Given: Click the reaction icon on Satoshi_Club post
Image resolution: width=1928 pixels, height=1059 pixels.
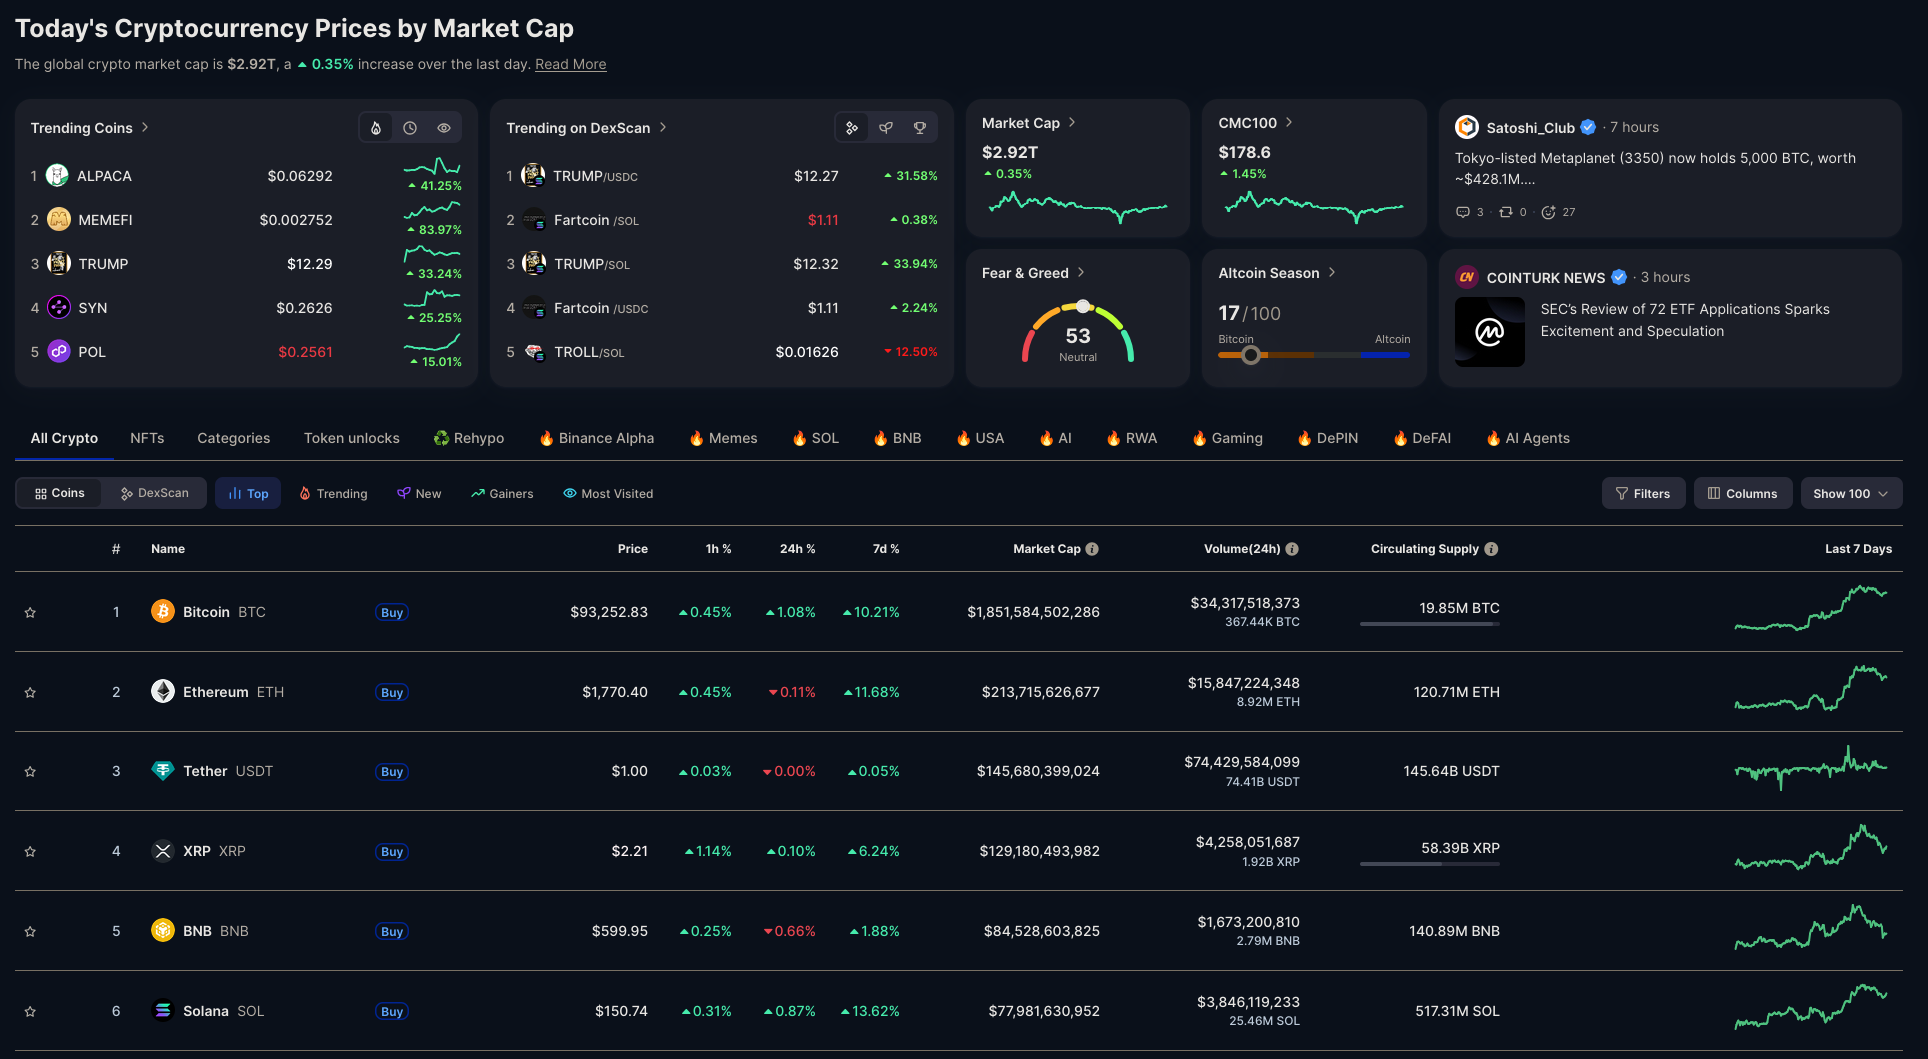Looking at the screenshot, I should pos(1548,212).
